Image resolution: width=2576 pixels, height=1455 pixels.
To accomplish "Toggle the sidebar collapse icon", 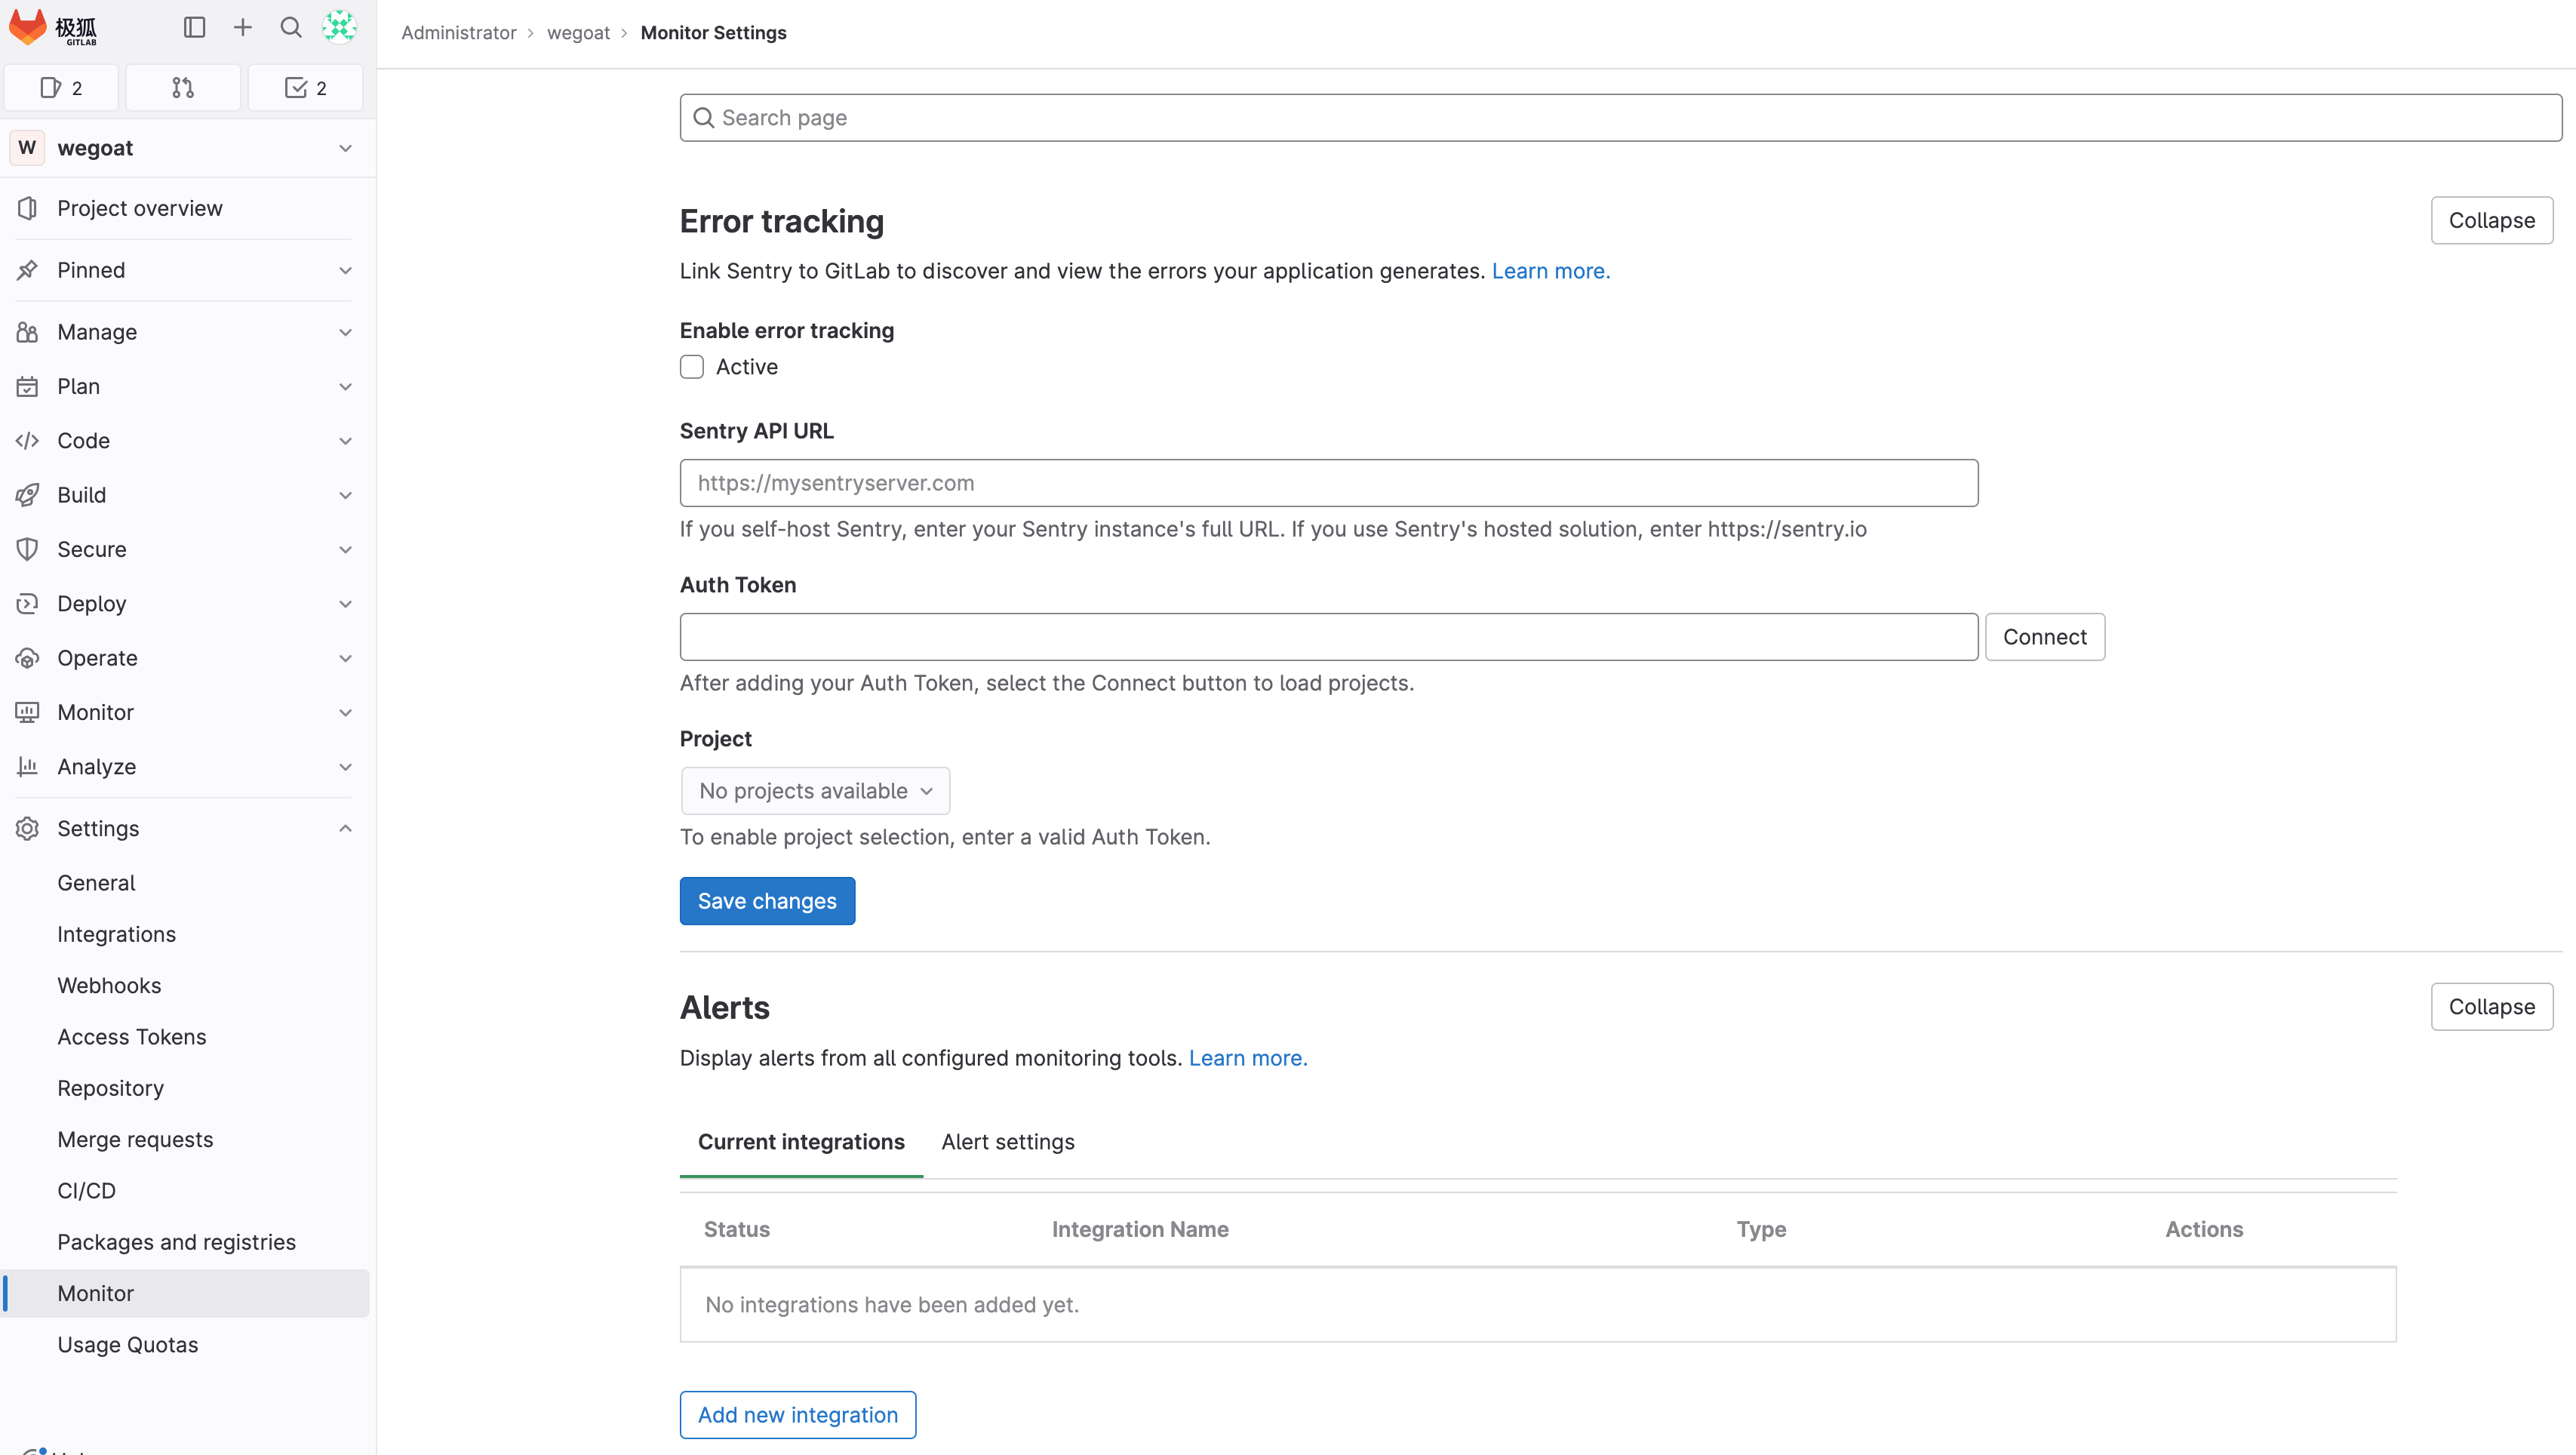I will click(194, 28).
